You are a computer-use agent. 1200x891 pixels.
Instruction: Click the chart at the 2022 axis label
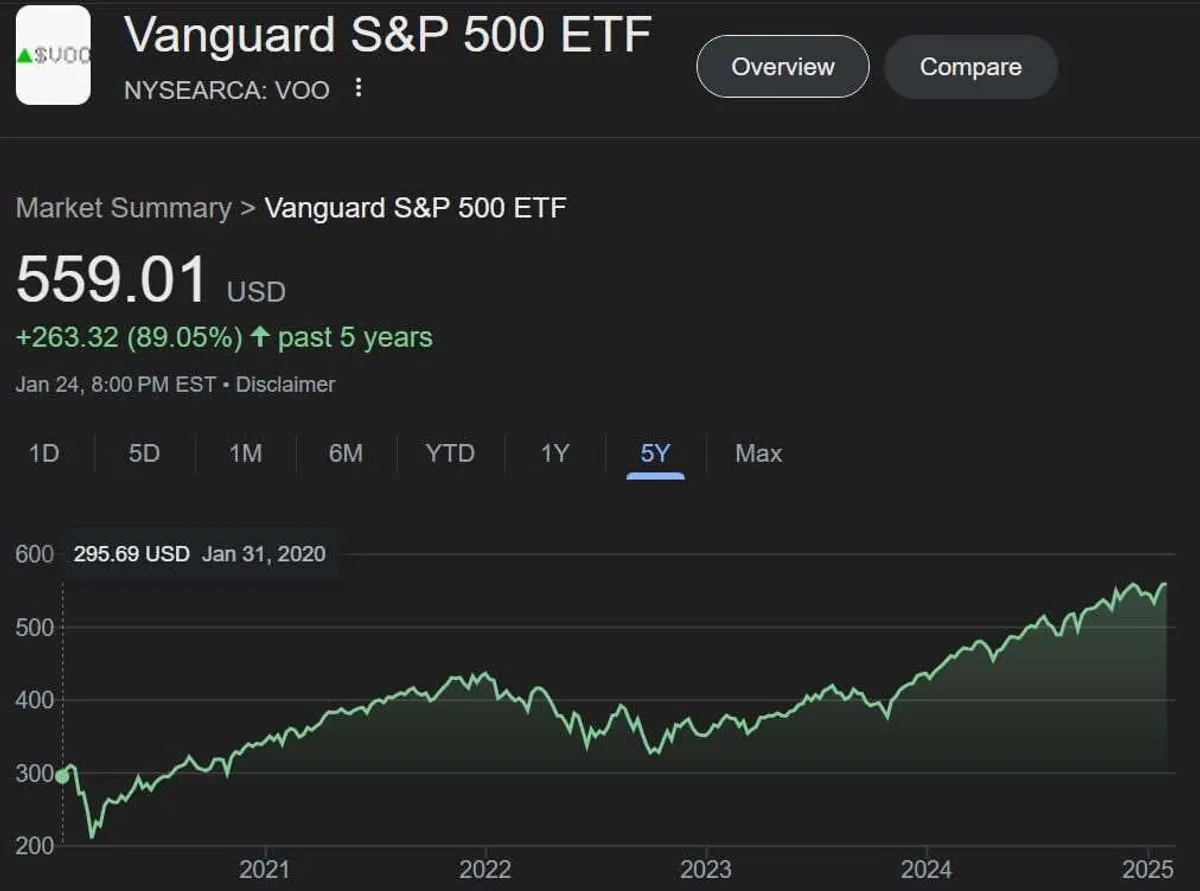pyautogui.click(x=486, y=868)
